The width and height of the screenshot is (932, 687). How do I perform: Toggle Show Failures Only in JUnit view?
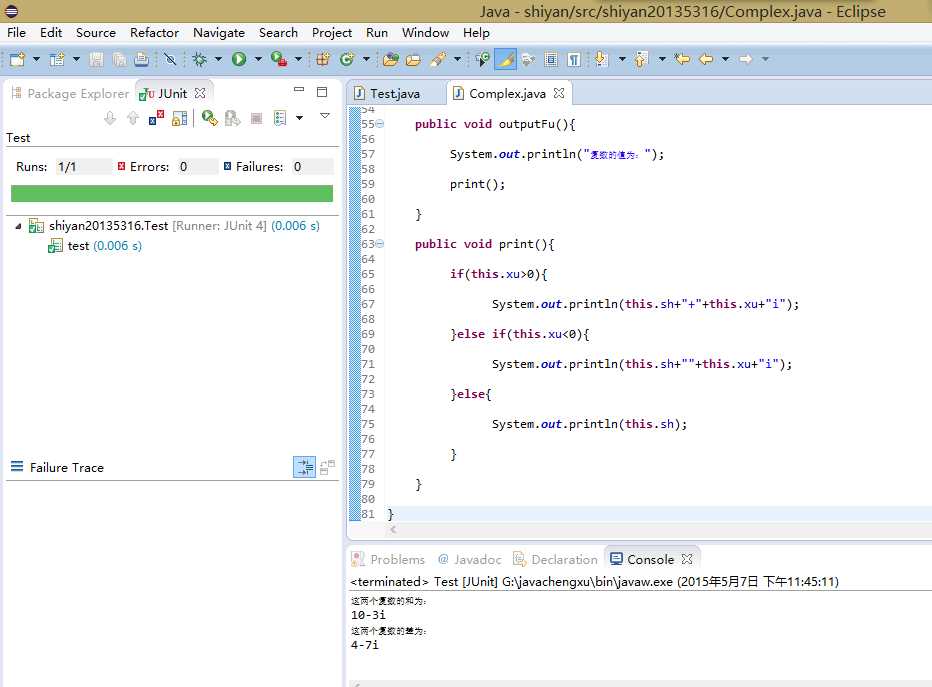click(157, 118)
